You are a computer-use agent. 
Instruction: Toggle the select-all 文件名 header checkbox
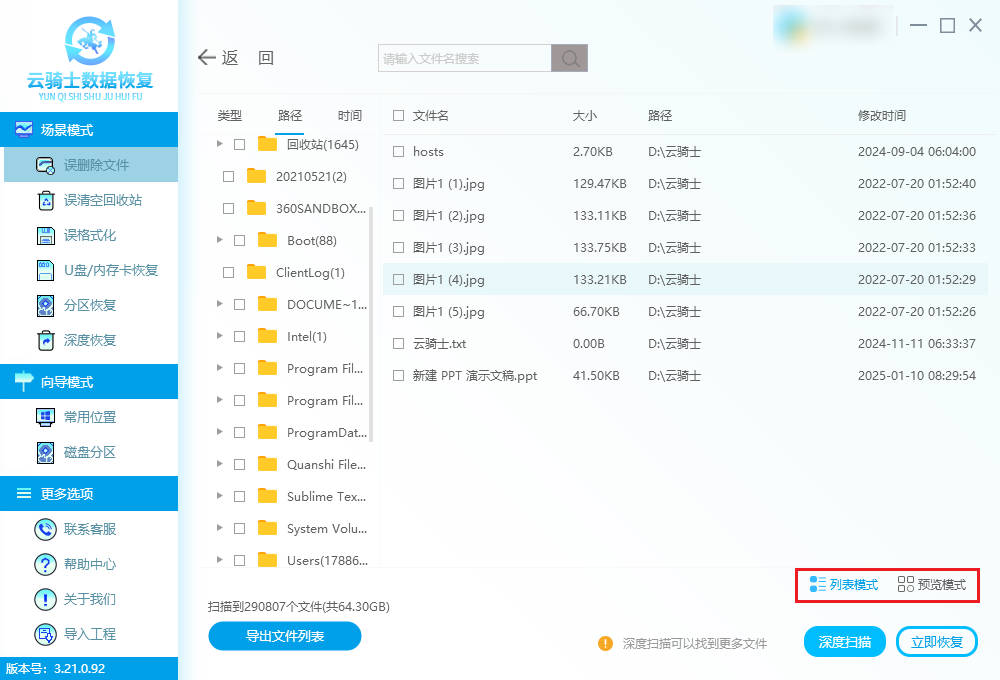pyautogui.click(x=399, y=116)
